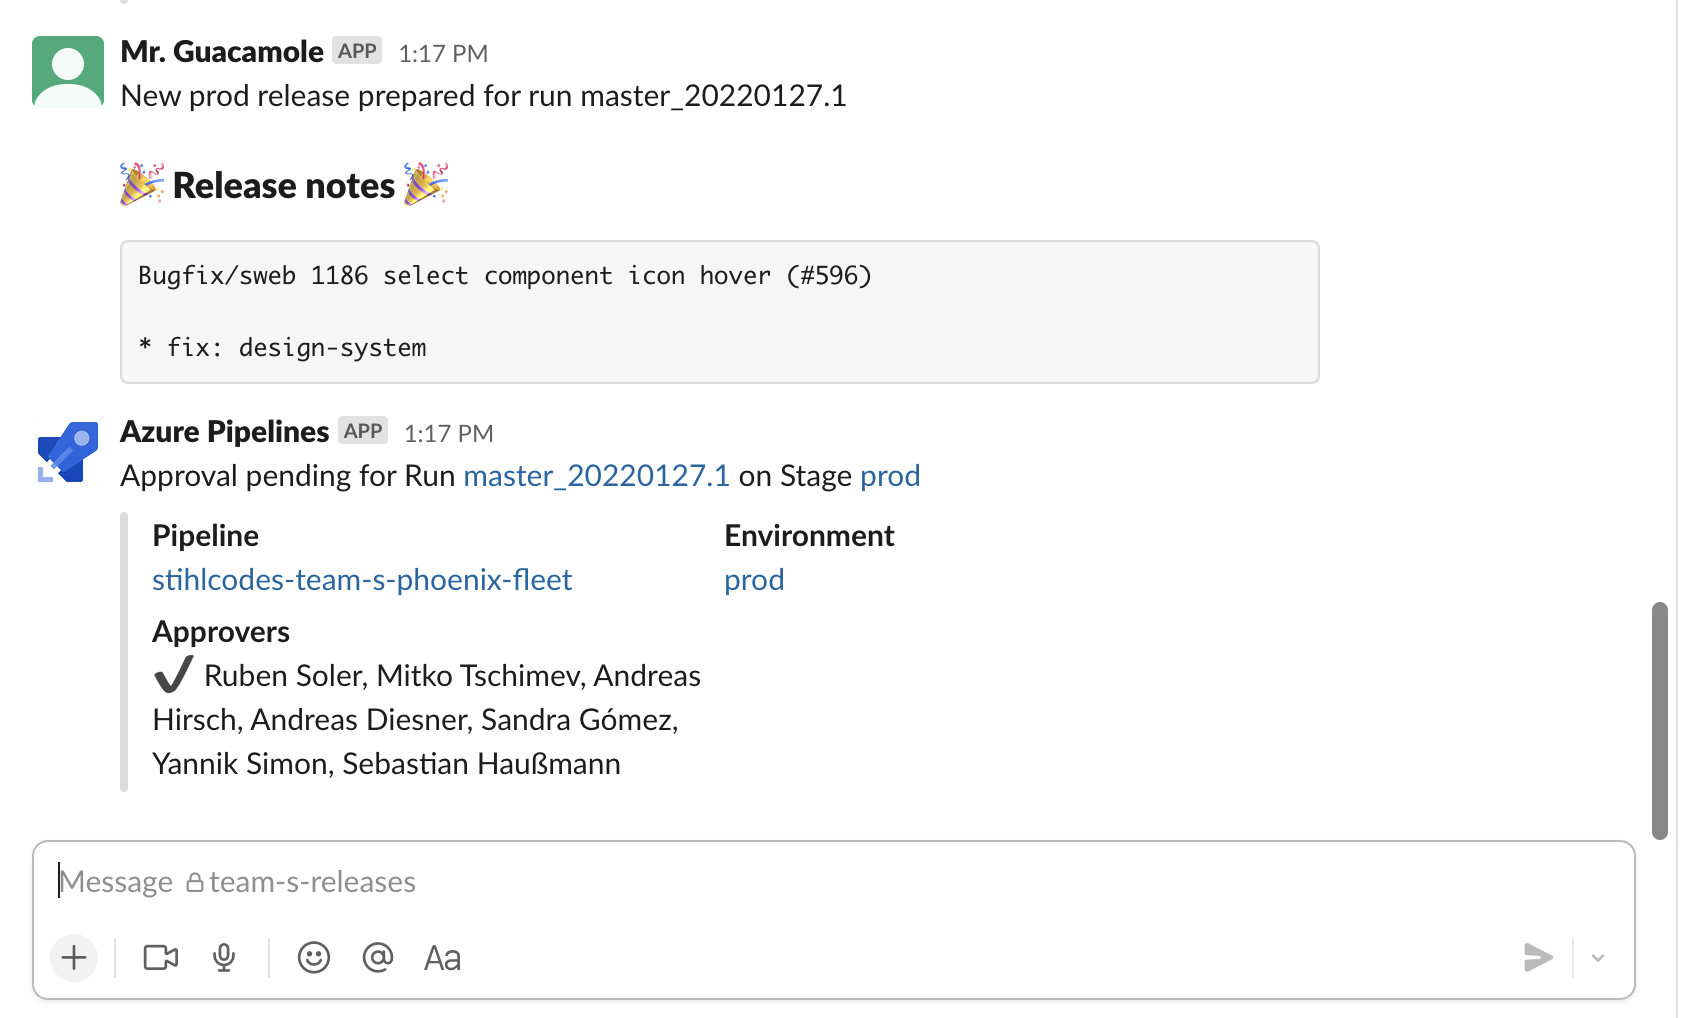This screenshot has height=1018, width=1690.
Task: Open the Azure Pipelines app avatar
Action: coord(68,452)
